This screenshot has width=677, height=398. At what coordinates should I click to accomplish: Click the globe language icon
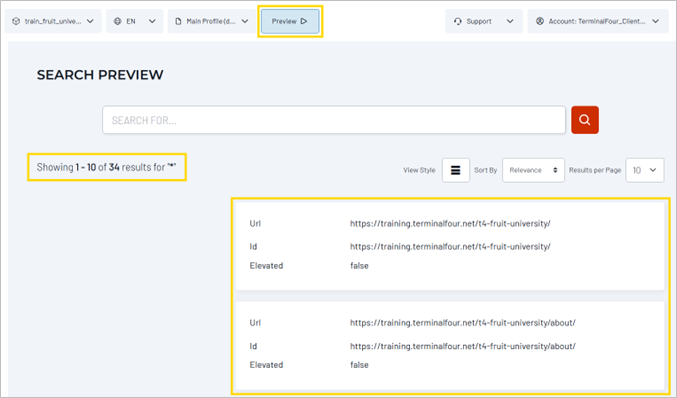click(117, 21)
